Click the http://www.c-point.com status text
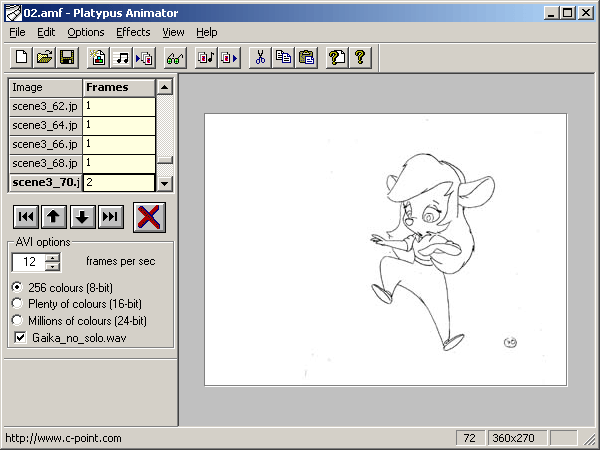 [x=63, y=438]
